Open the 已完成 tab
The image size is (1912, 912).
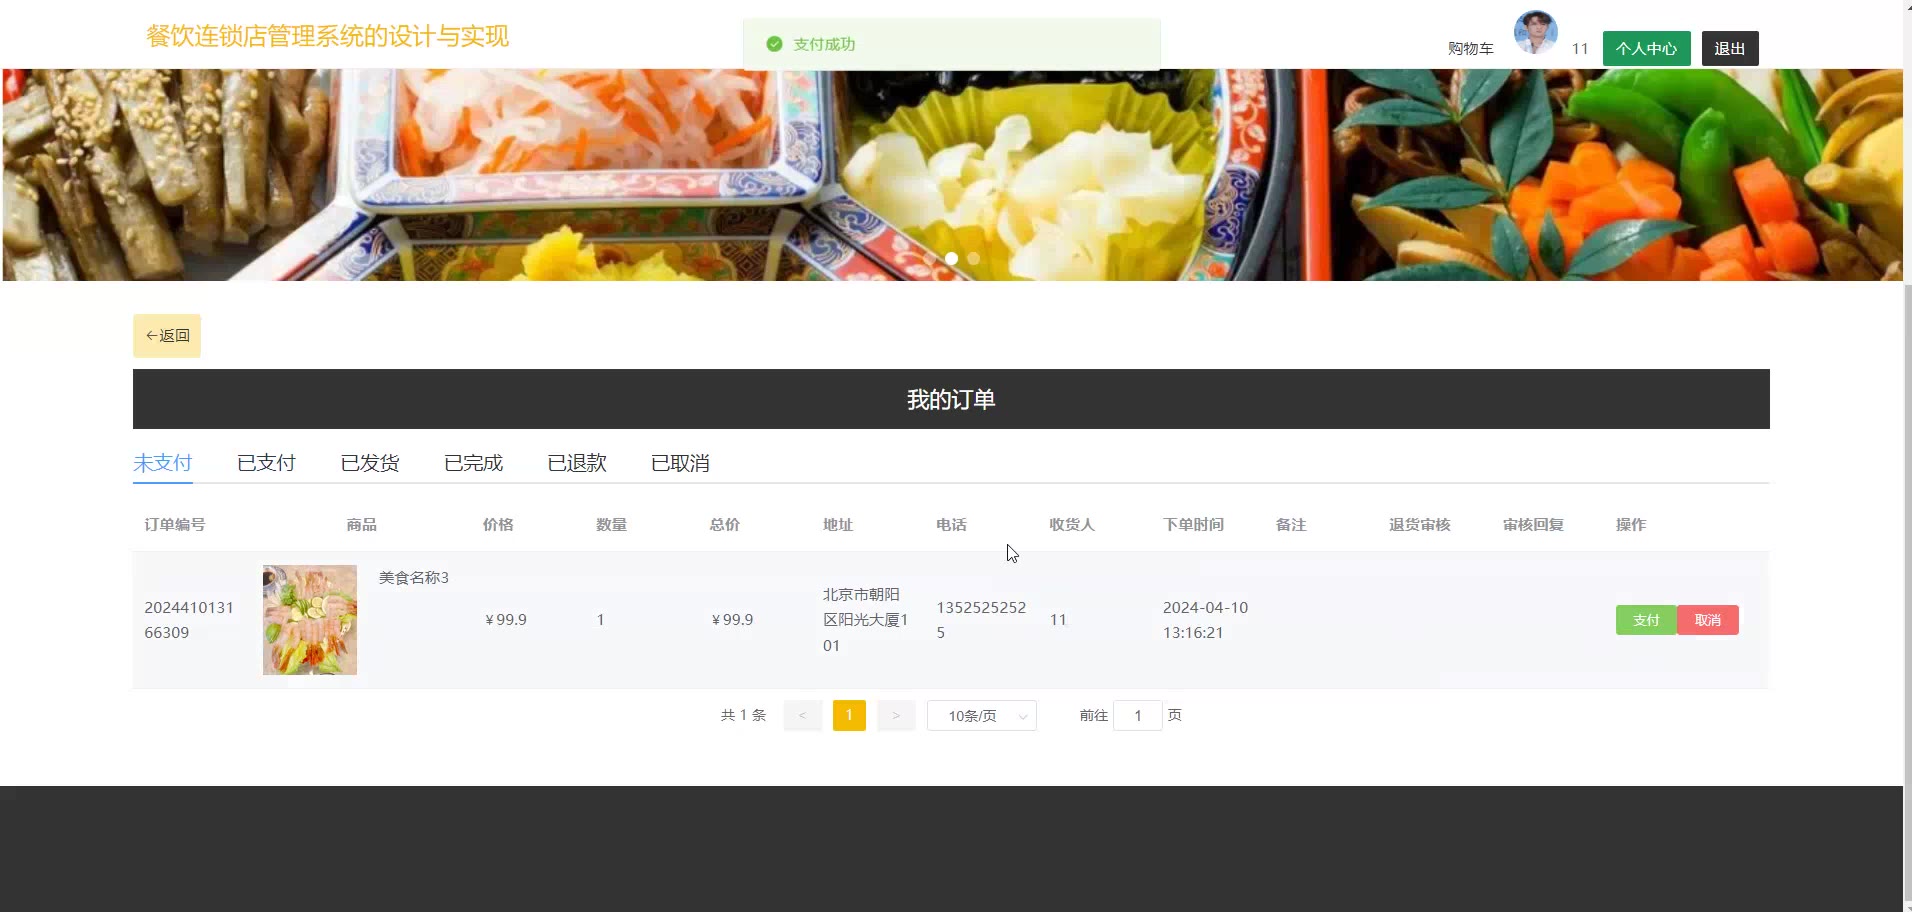pos(473,463)
